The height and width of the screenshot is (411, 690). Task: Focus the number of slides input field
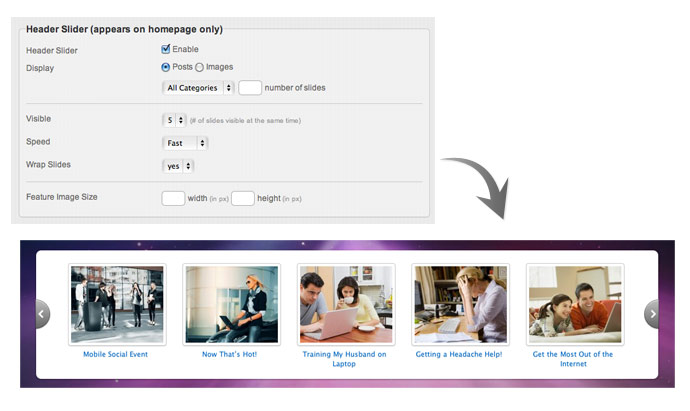click(x=250, y=88)
